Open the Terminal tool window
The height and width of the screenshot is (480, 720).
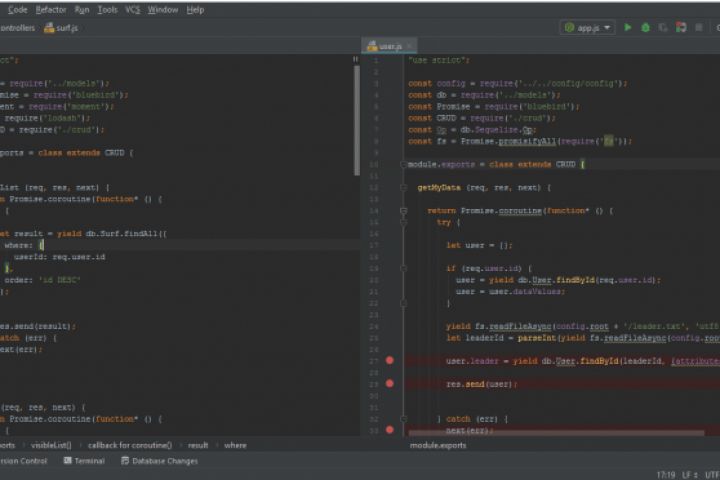(x=84, y=461)
